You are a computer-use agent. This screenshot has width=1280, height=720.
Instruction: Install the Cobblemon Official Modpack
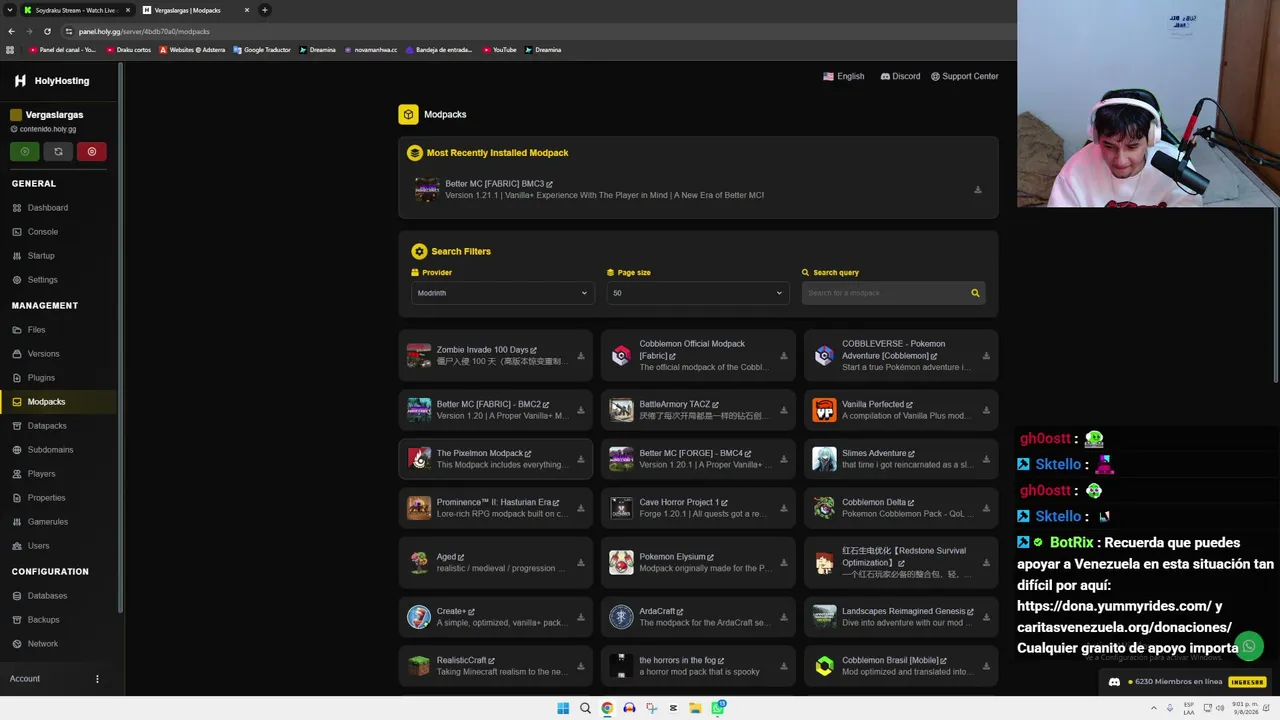tap(784, 356)
